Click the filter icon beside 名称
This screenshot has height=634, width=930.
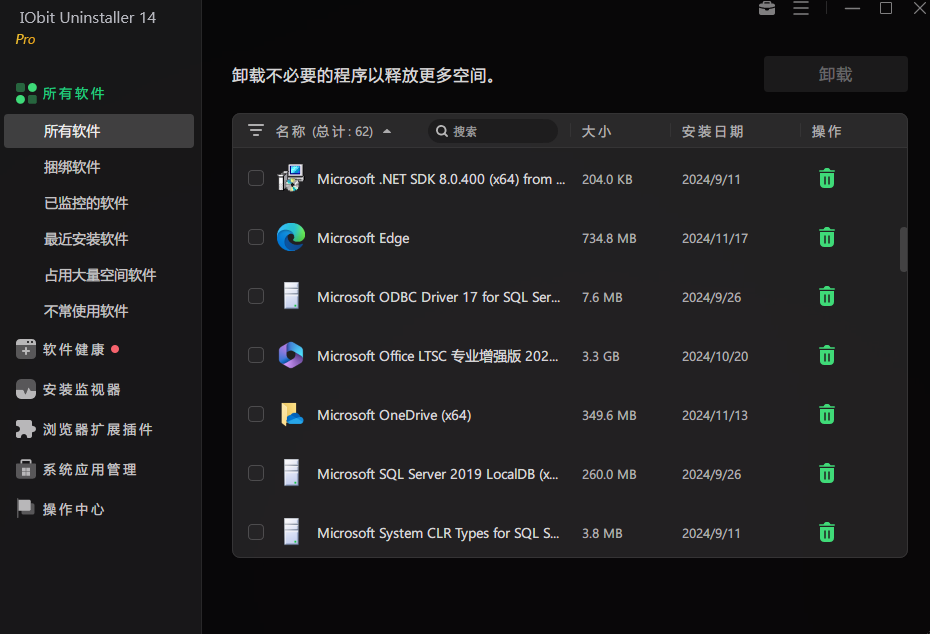(x=255, y=131)
